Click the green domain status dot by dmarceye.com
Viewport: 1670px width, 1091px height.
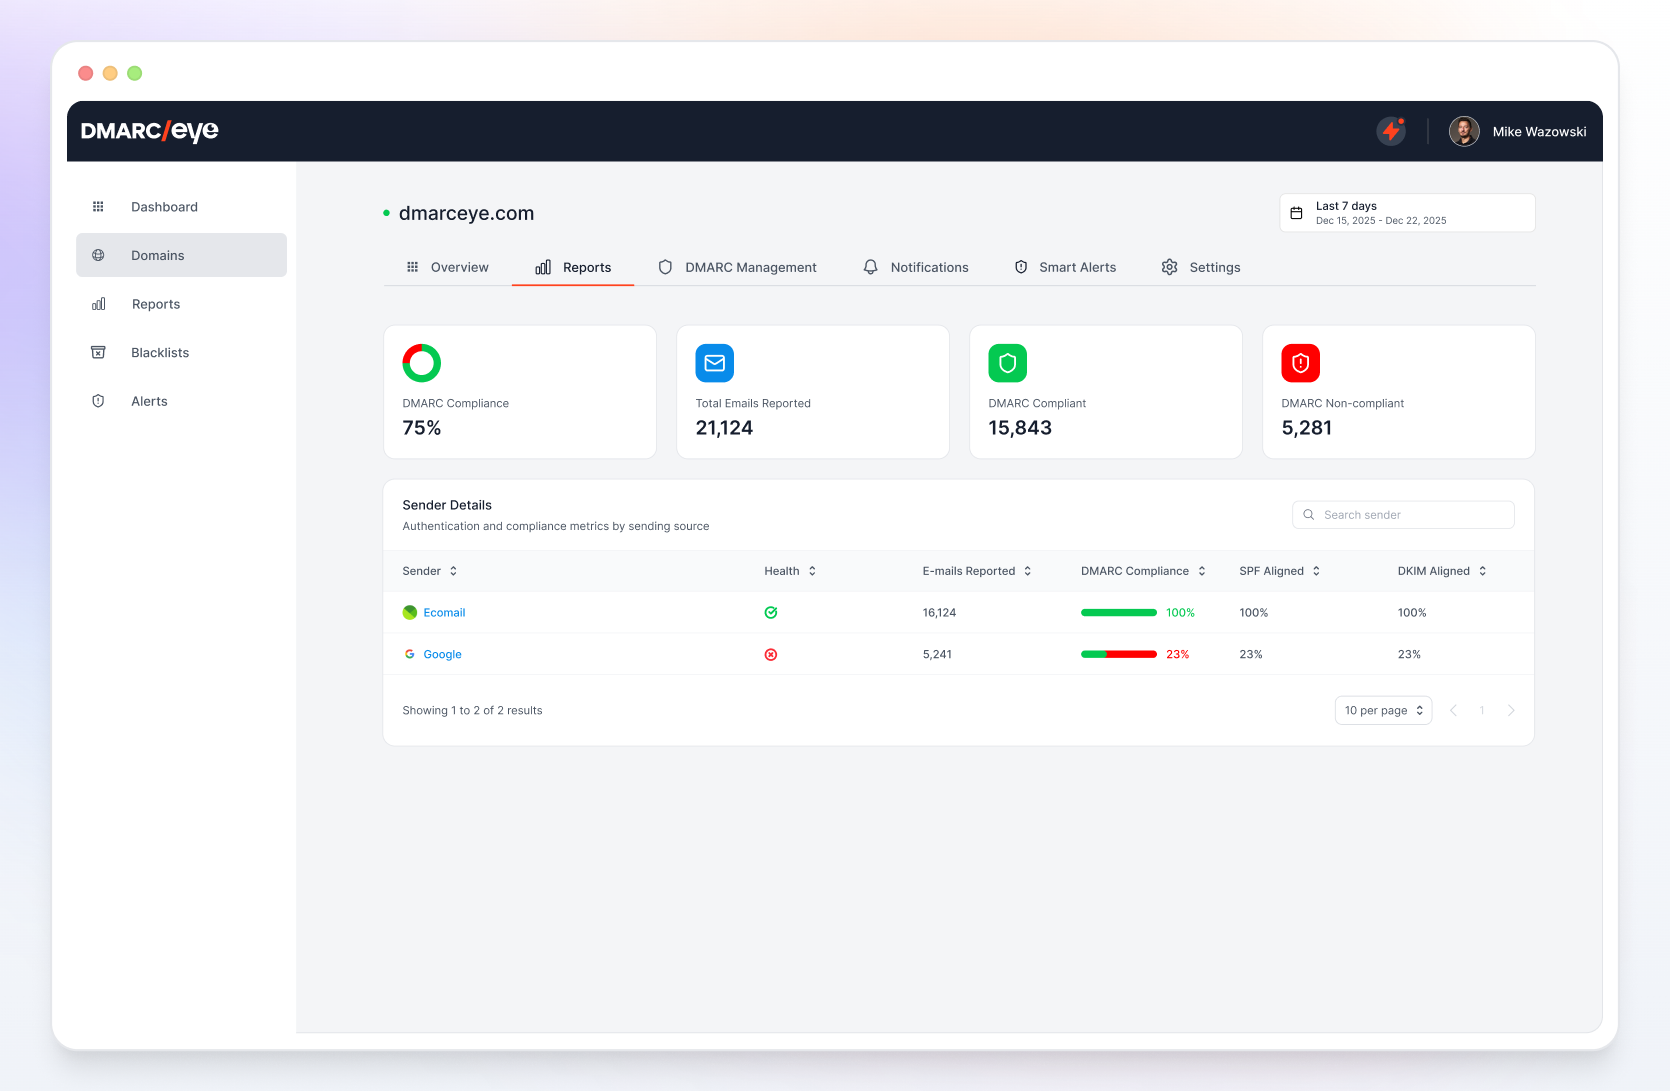[x=386, y=213]
